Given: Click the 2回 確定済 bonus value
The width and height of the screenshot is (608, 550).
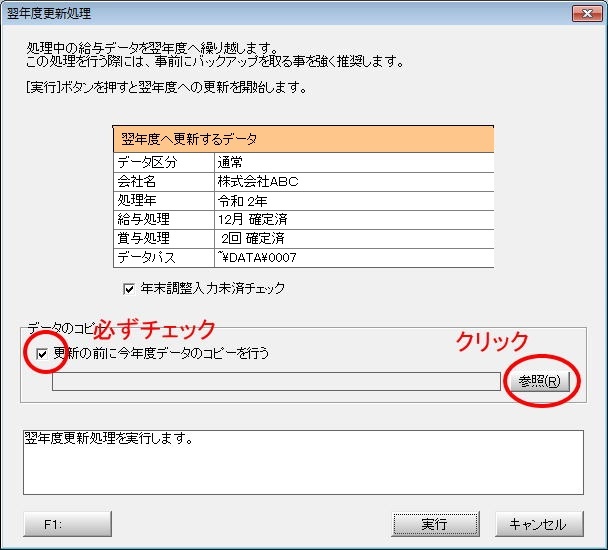Looking at the screenshot, I should pyautogui.click(x=354, y=239).
